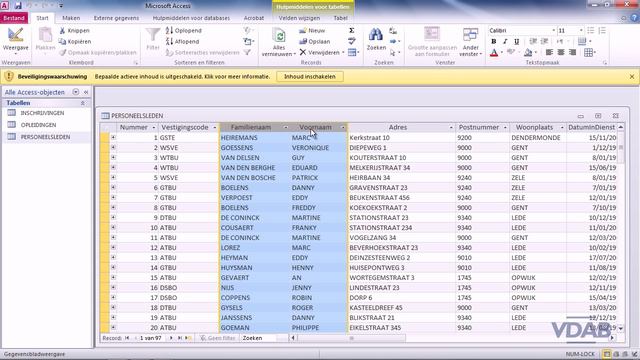The image size is (640, 360).
Task: Click Inhoud inschakelen button
Action: (310, 77)
